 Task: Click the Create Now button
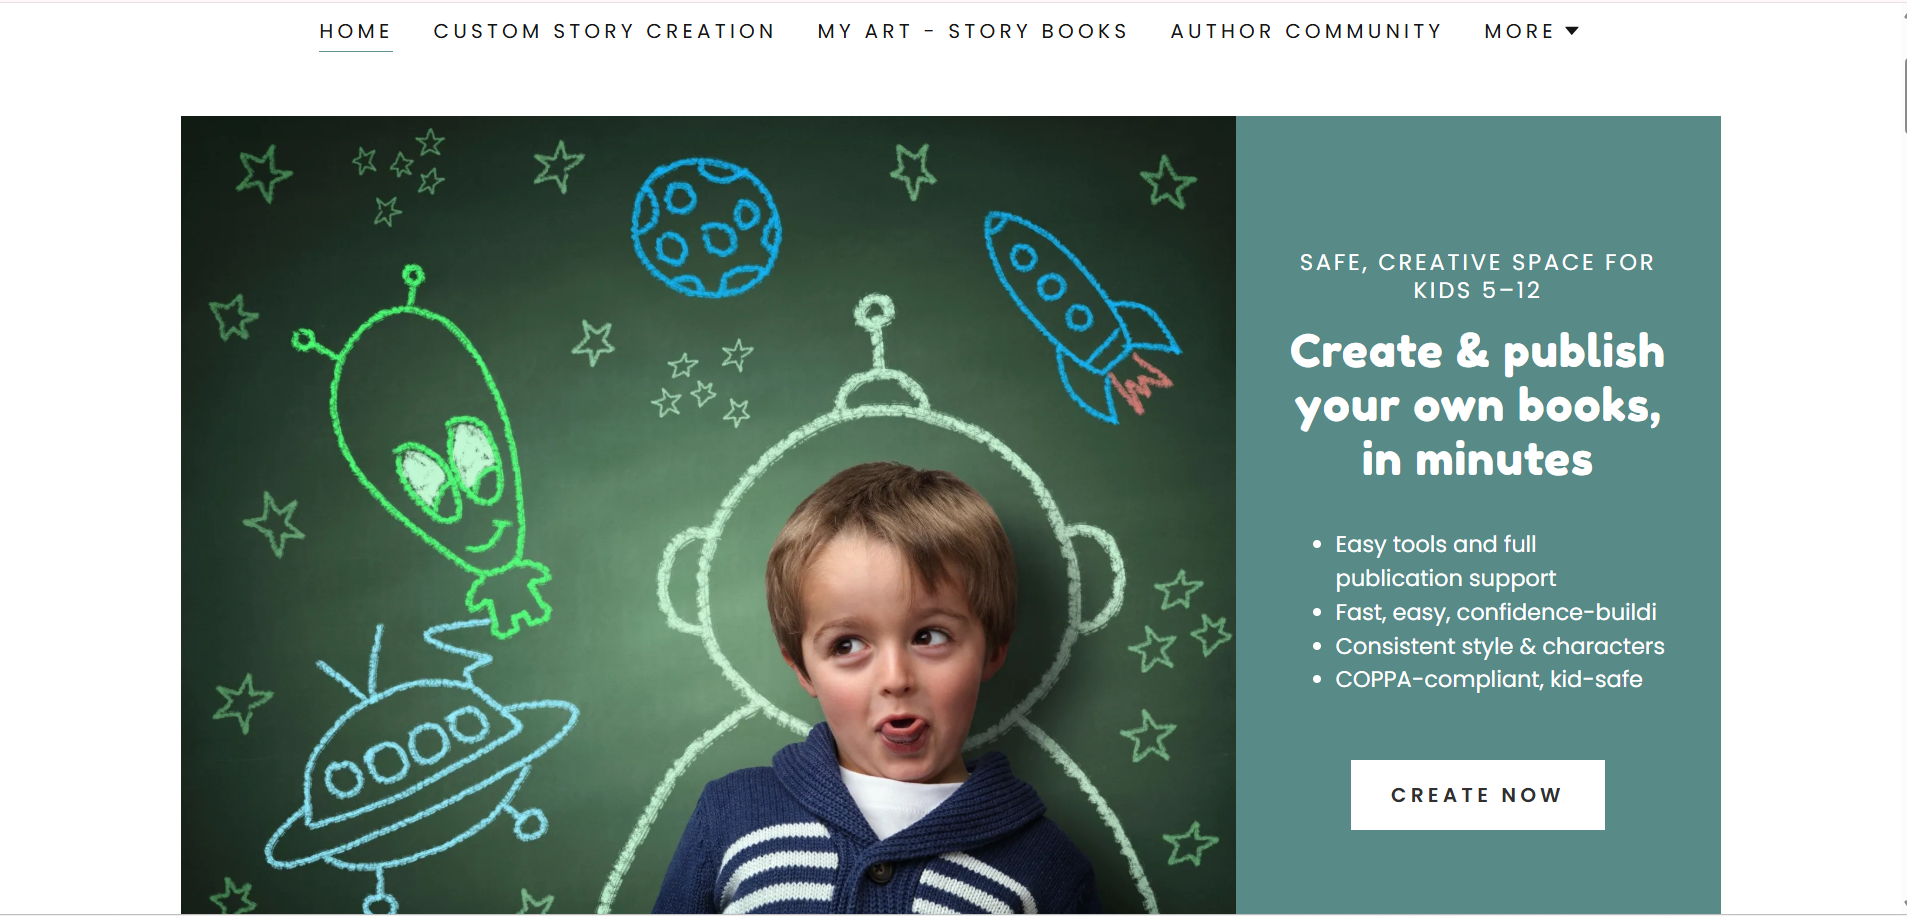click(x=1477, y=795)
